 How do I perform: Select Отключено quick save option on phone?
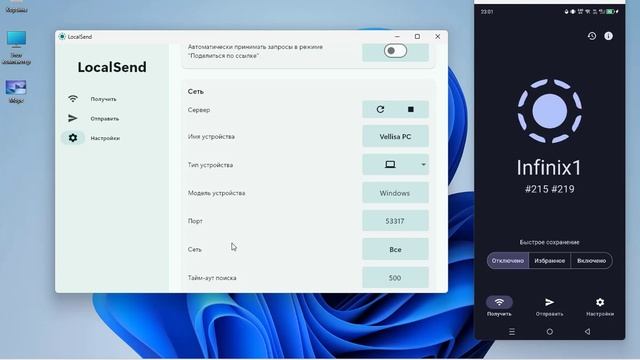[x=508, y=260]
